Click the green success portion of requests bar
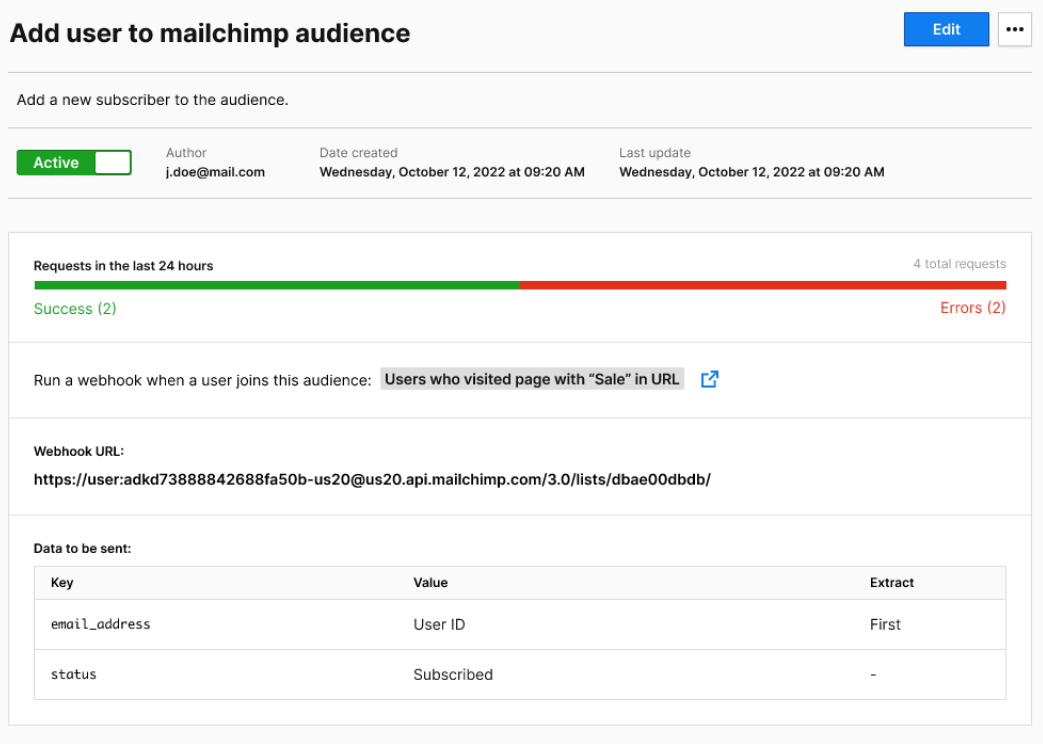 pos(276,285)
